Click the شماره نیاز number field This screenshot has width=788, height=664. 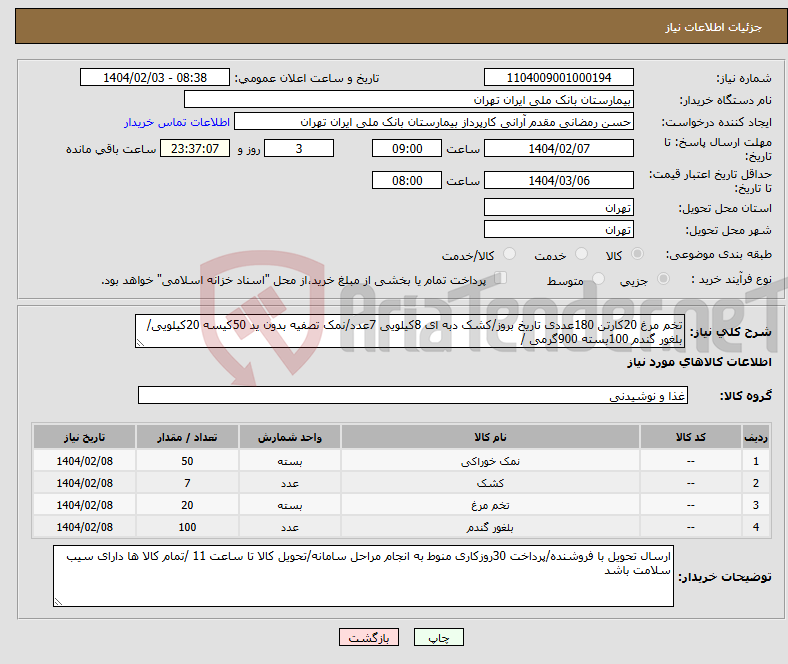[558, 78]
